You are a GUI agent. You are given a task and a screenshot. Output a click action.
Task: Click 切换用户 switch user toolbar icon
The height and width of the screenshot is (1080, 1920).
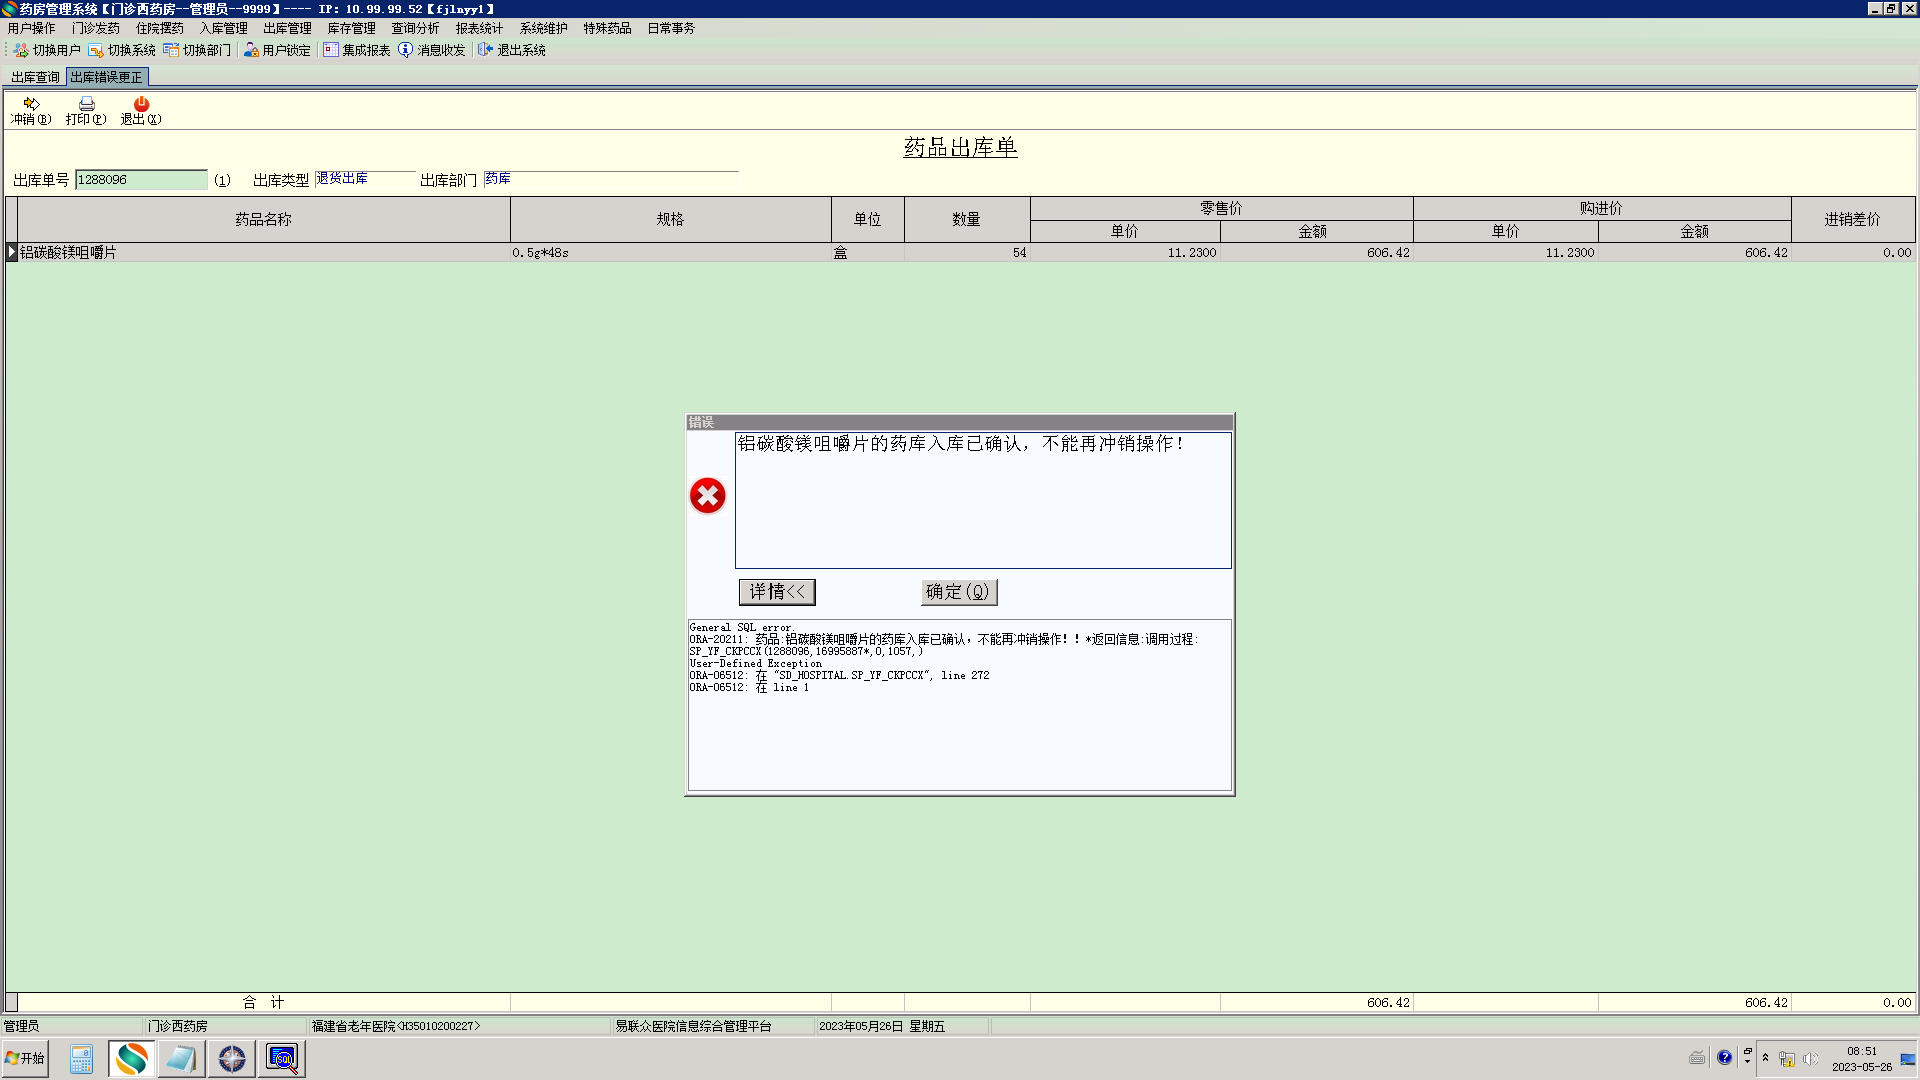pyautogui.click(x=47, y=50)
